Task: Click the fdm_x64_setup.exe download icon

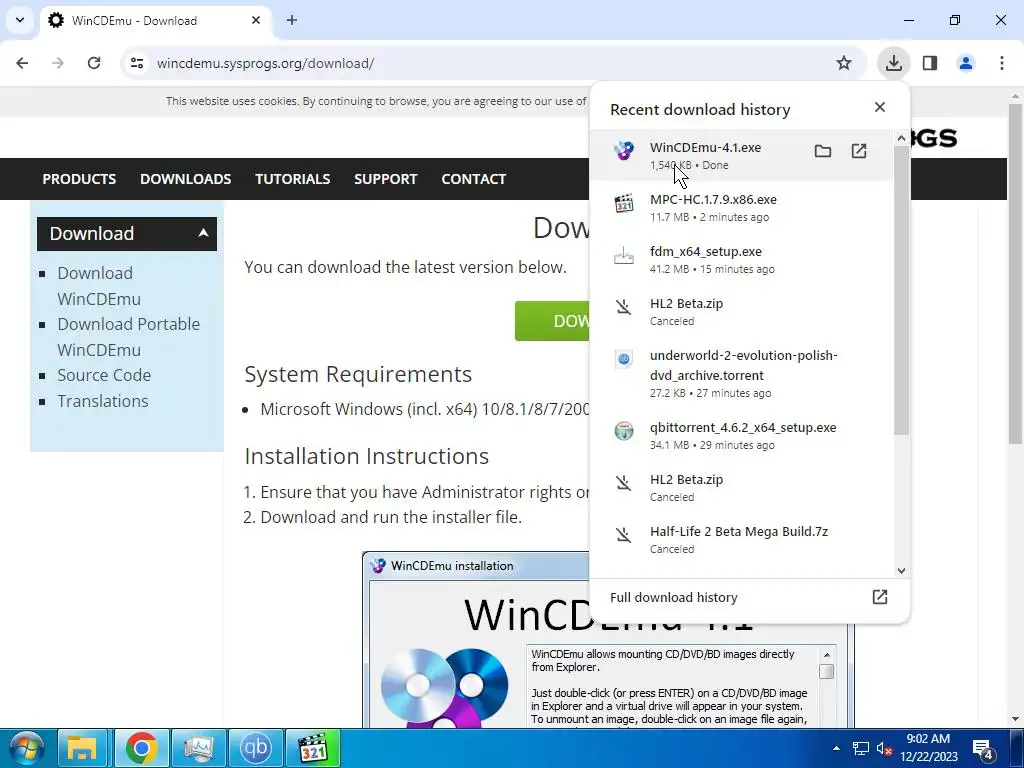Action: (624, 255)
